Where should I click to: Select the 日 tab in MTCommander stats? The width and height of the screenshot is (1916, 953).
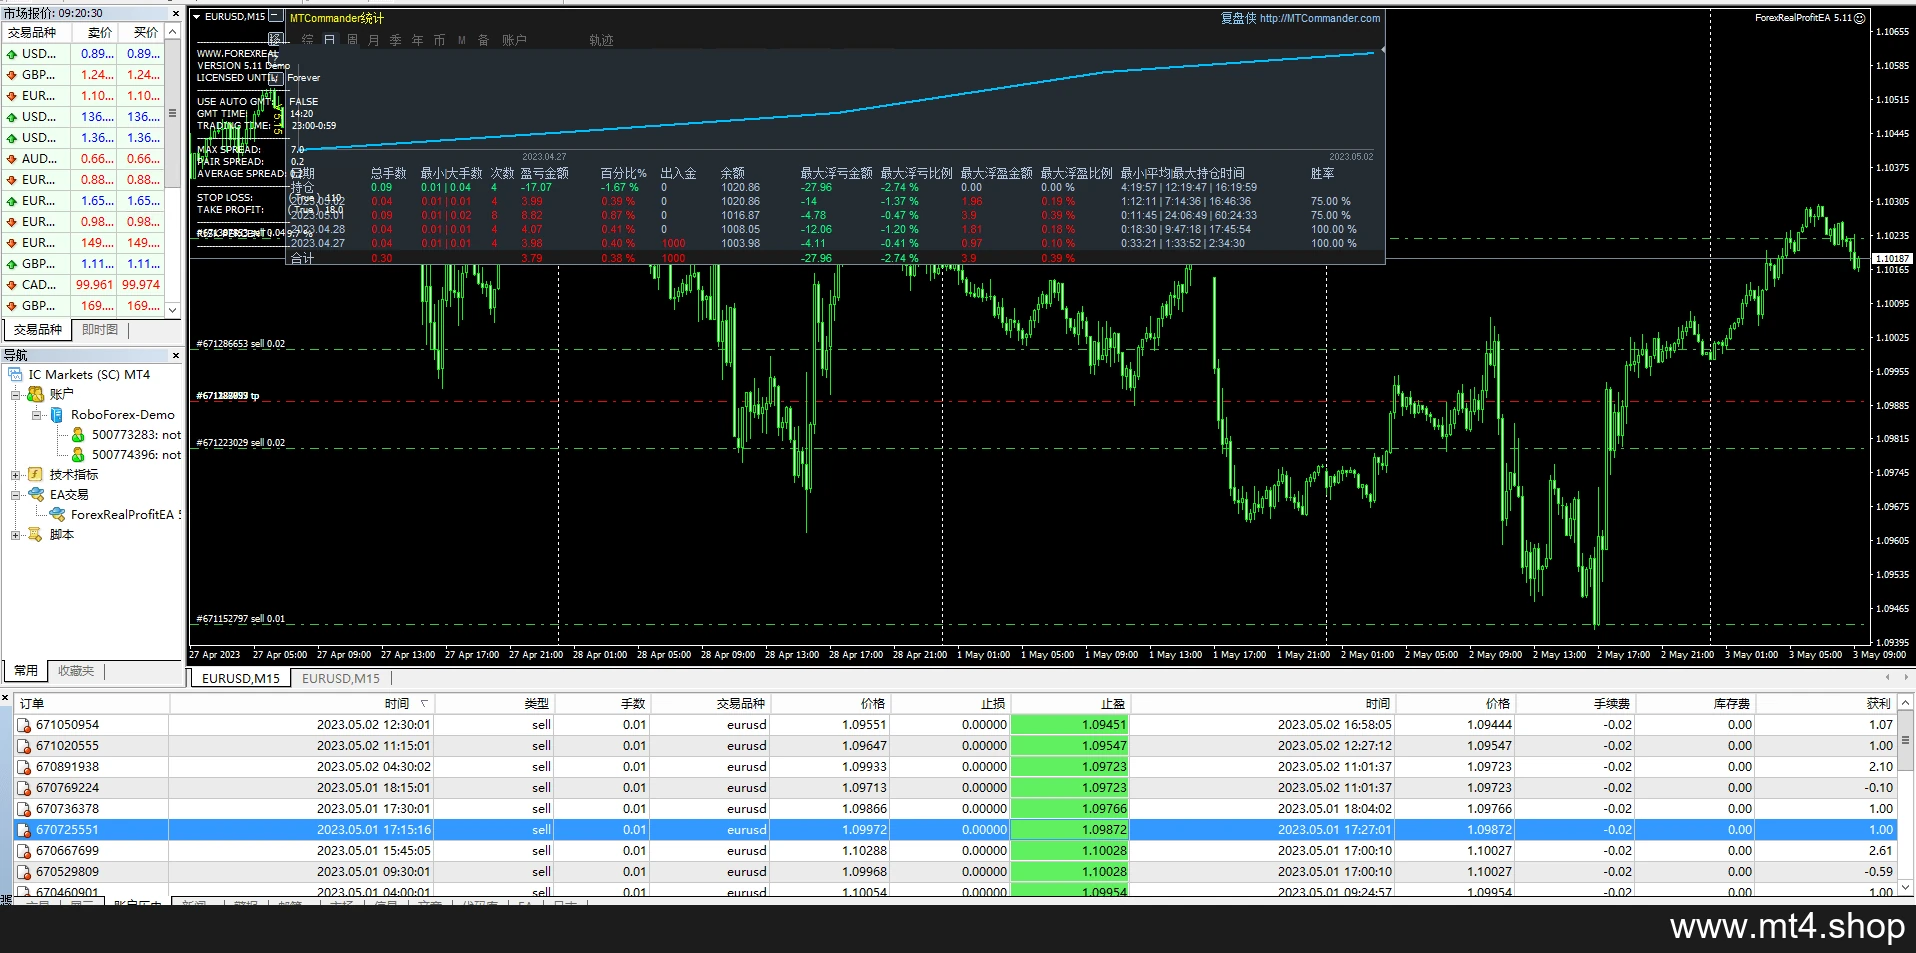click(329, 40)
